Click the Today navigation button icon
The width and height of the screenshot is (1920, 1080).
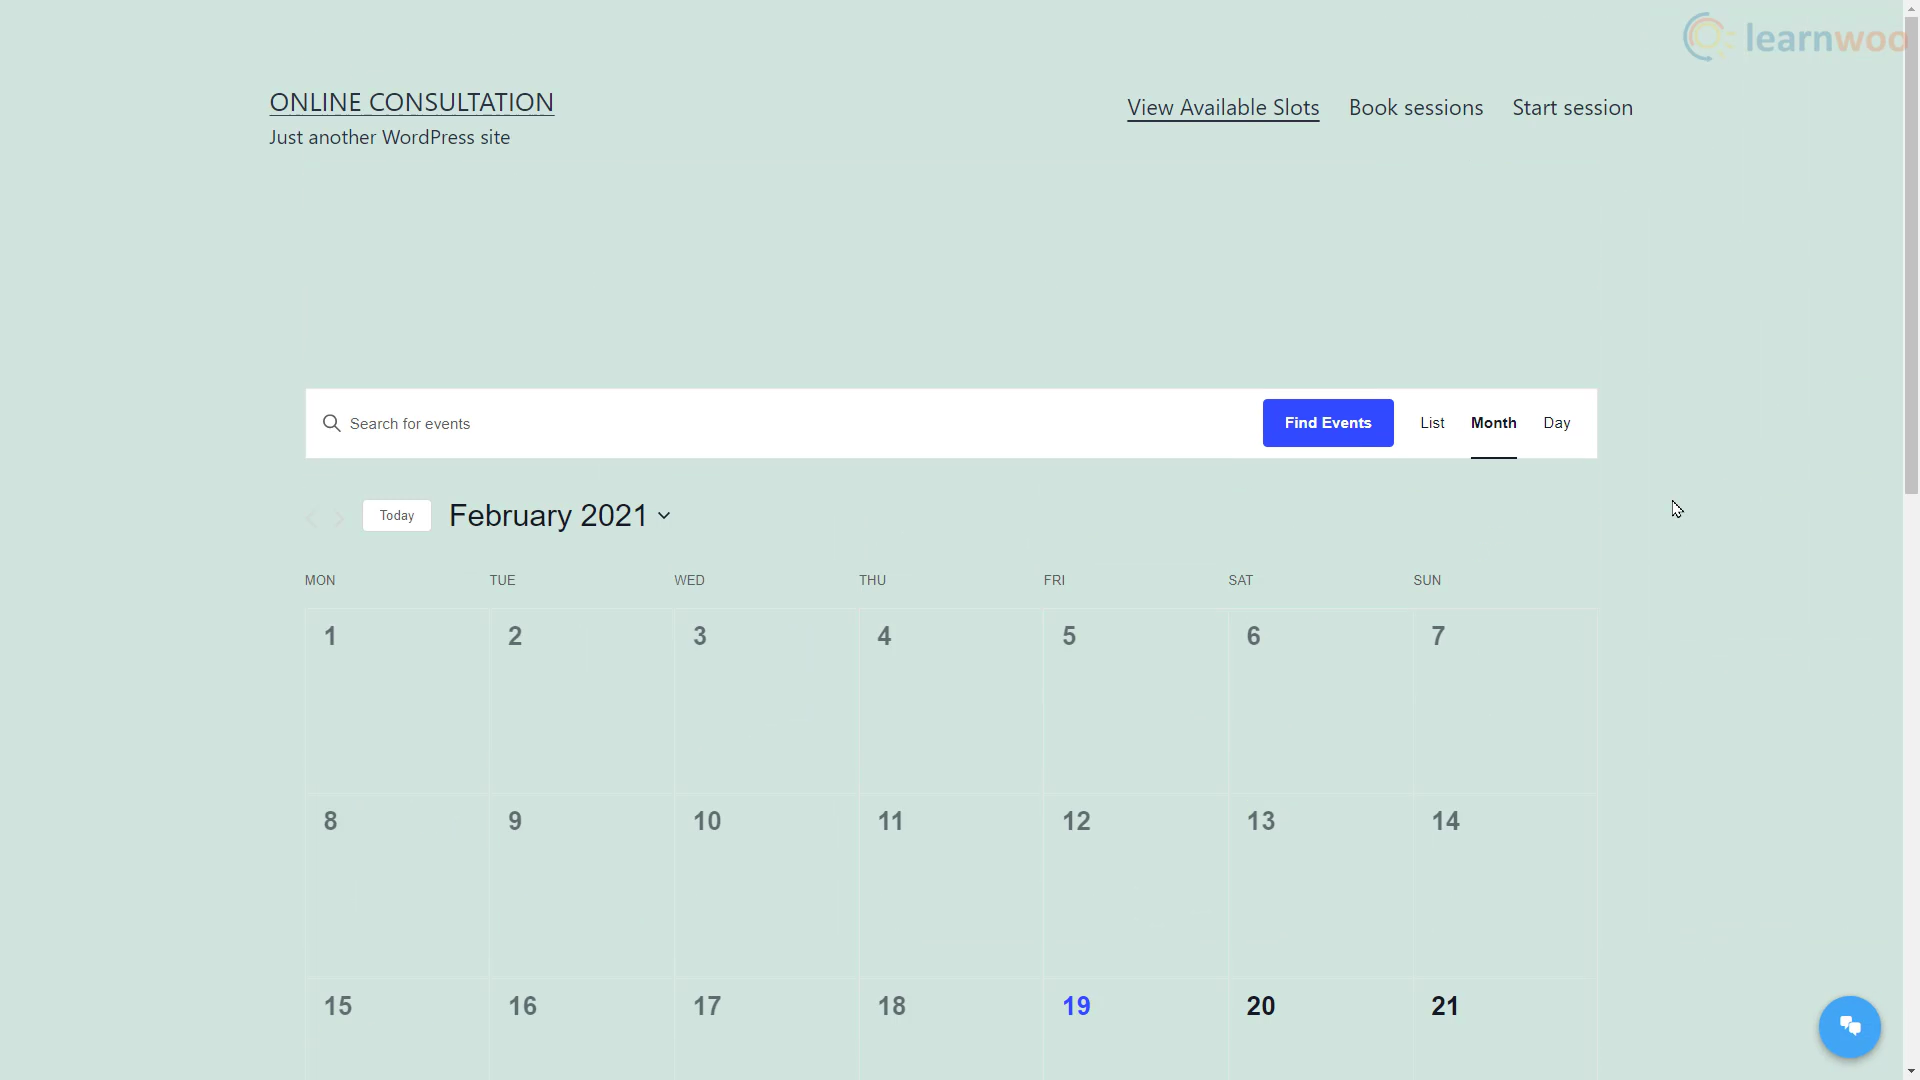pos(396,514)
